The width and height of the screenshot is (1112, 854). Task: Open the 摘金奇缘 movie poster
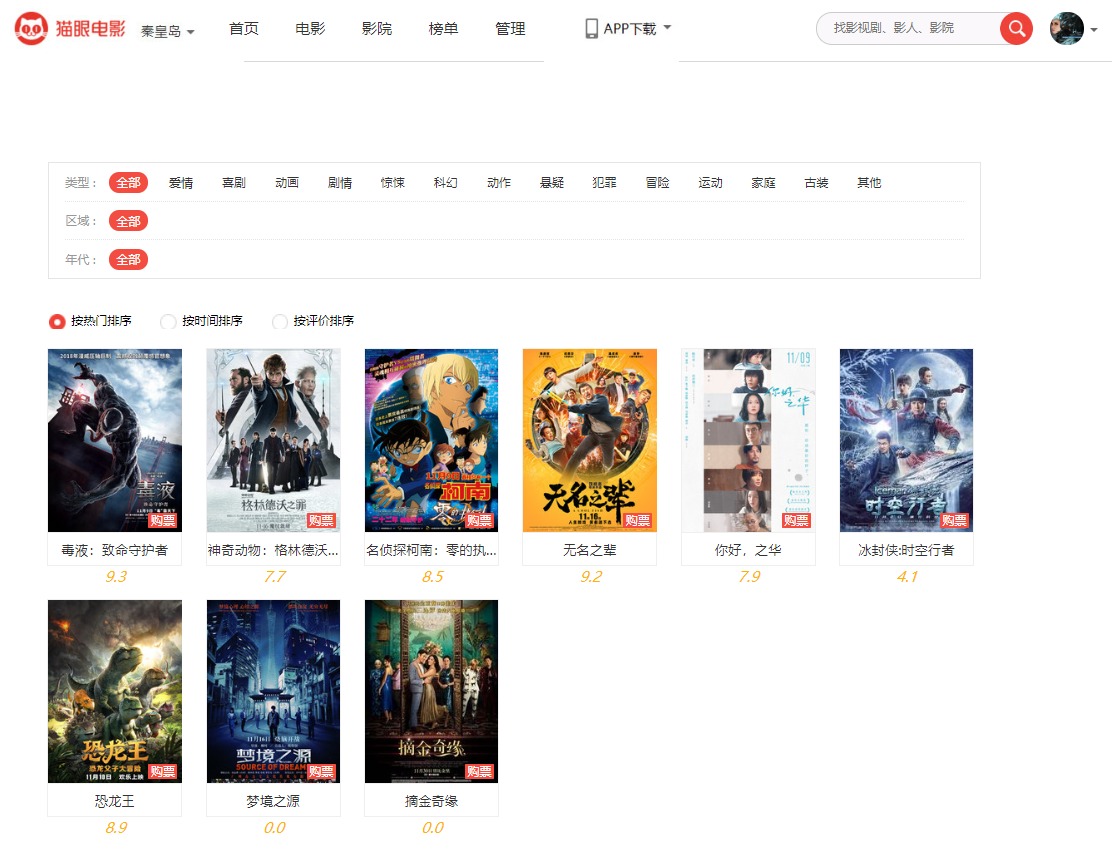pyautogui.click(x=431, y=692)
